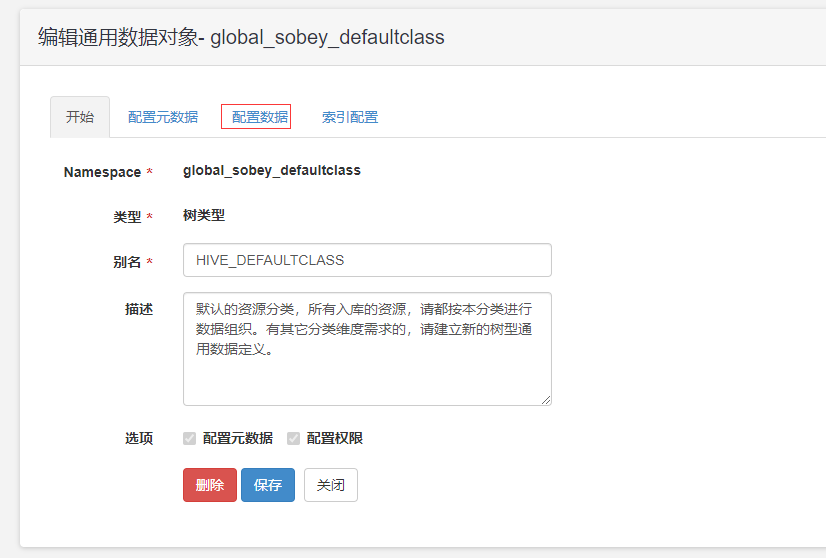The width and height of the screenshot is (826, 558).
Task: Toggle the 配置权限 checkbox
Action: (x=293, y=438)
